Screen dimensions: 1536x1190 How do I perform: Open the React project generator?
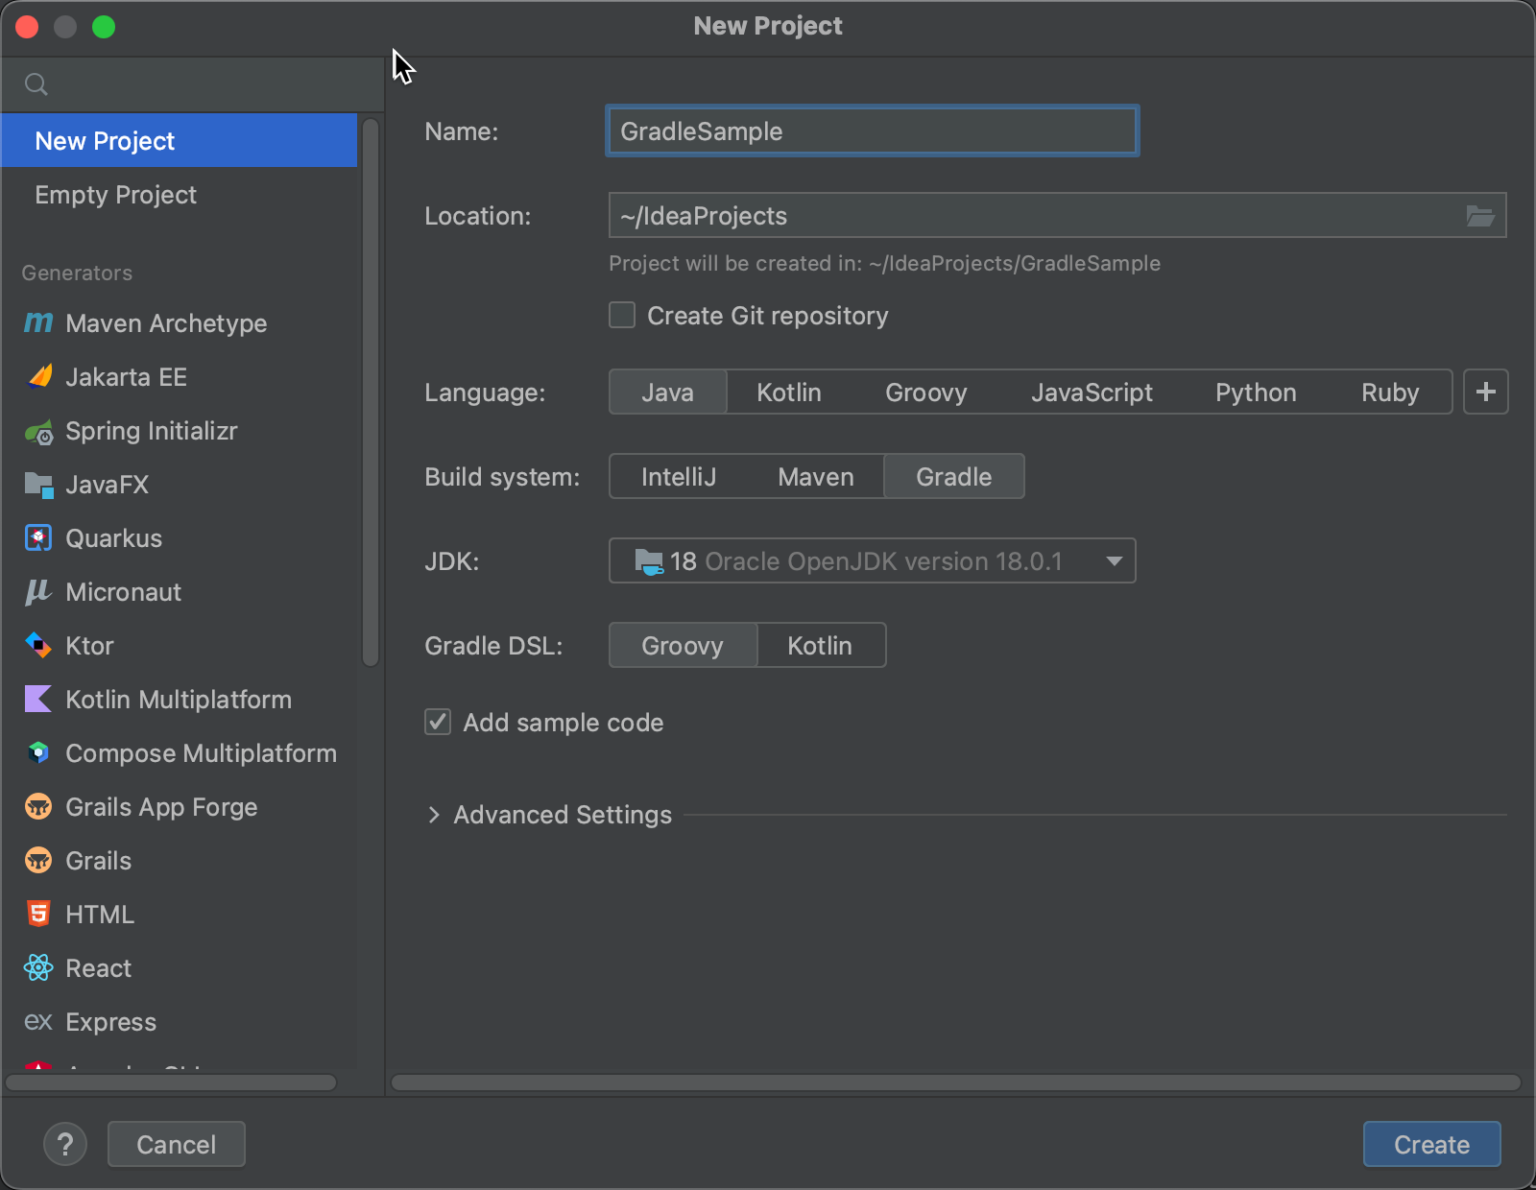[97, 967]
